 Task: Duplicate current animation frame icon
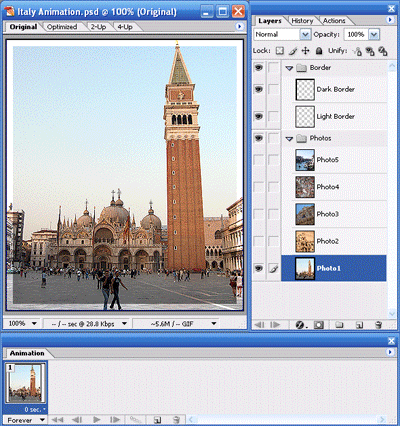point(157,420)
